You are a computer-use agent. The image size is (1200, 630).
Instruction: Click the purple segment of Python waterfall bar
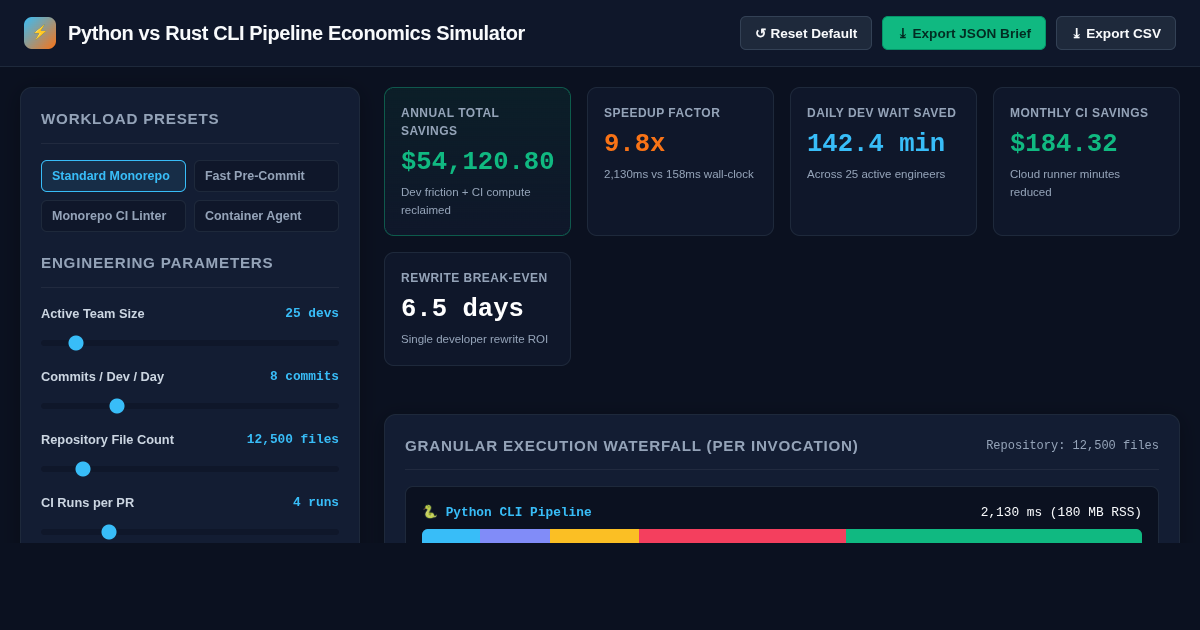(x=515, y=536)
